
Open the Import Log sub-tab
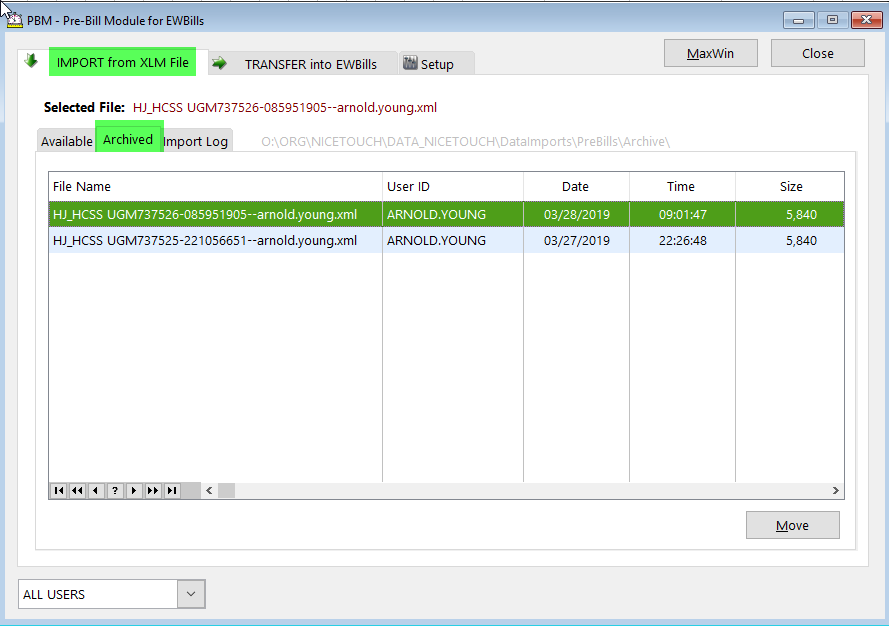(196, 141)
